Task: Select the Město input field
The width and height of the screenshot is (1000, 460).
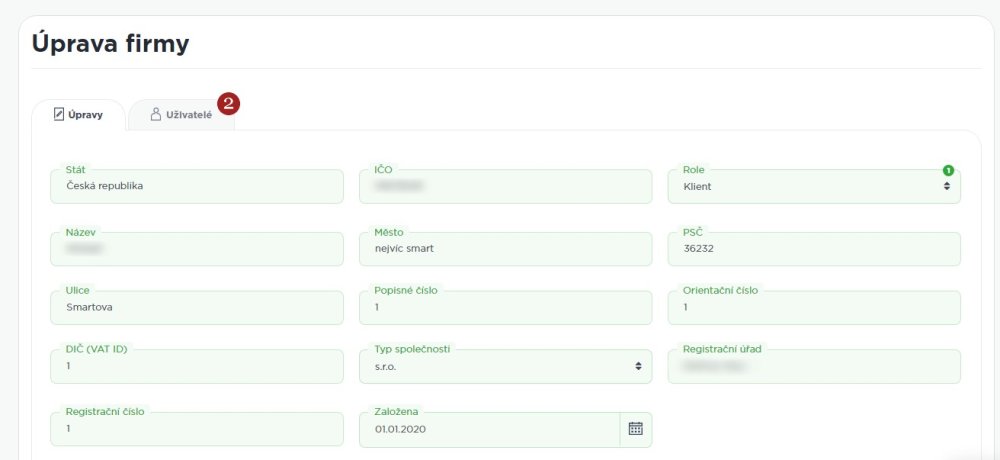Action: 505,248
